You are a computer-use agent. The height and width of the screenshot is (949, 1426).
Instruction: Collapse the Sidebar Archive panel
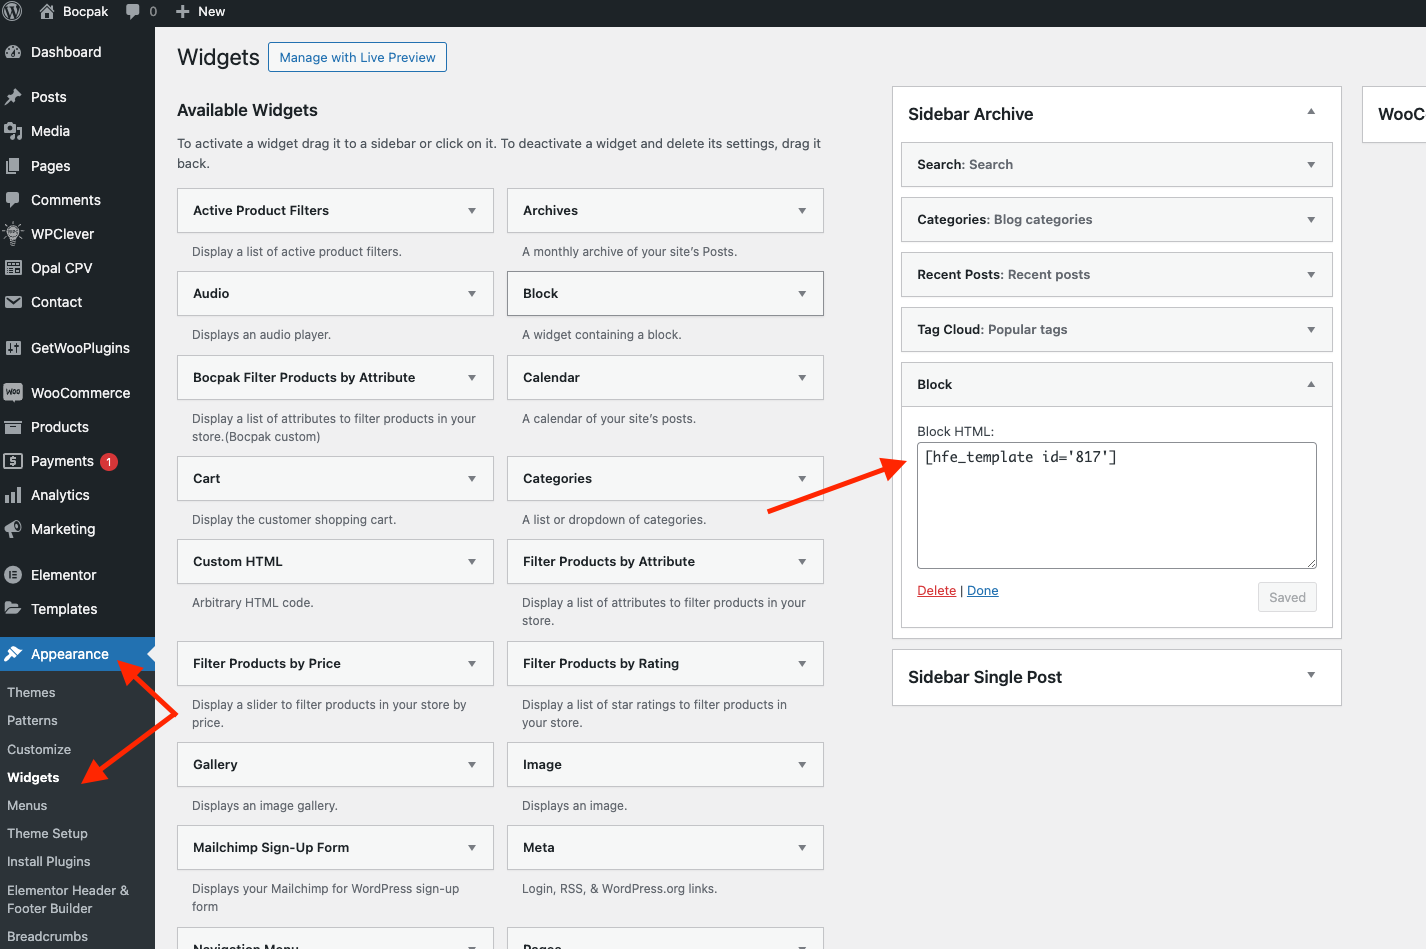[1310, 112]
